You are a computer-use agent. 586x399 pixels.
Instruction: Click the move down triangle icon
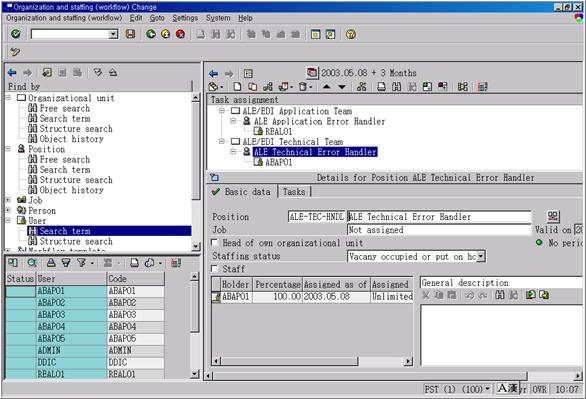pyautogui.click(x=342, y=87)
